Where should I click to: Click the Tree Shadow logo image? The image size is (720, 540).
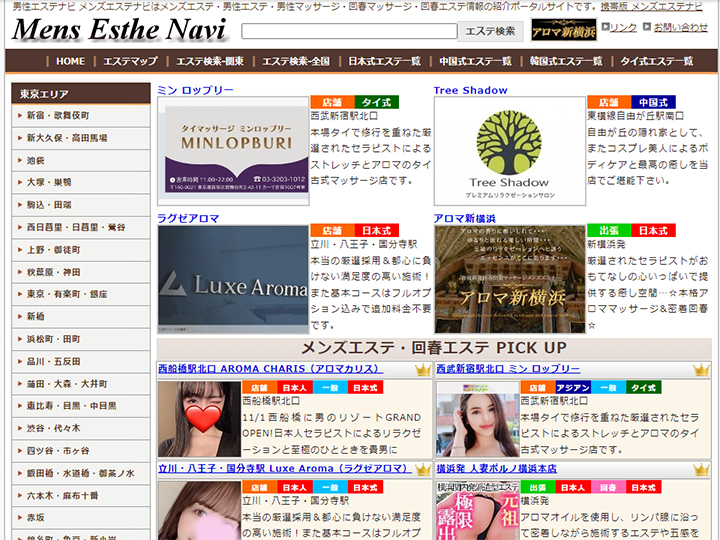(x=510, y=151)
